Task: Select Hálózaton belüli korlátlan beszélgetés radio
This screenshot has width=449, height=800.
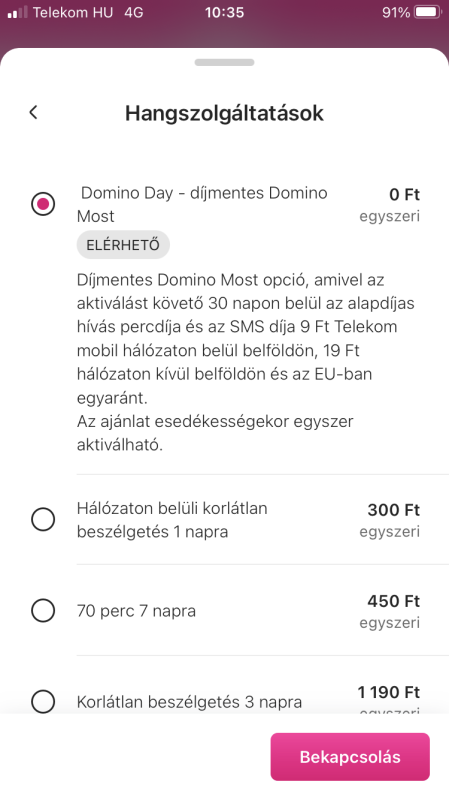Action: [x=43, y=519]
